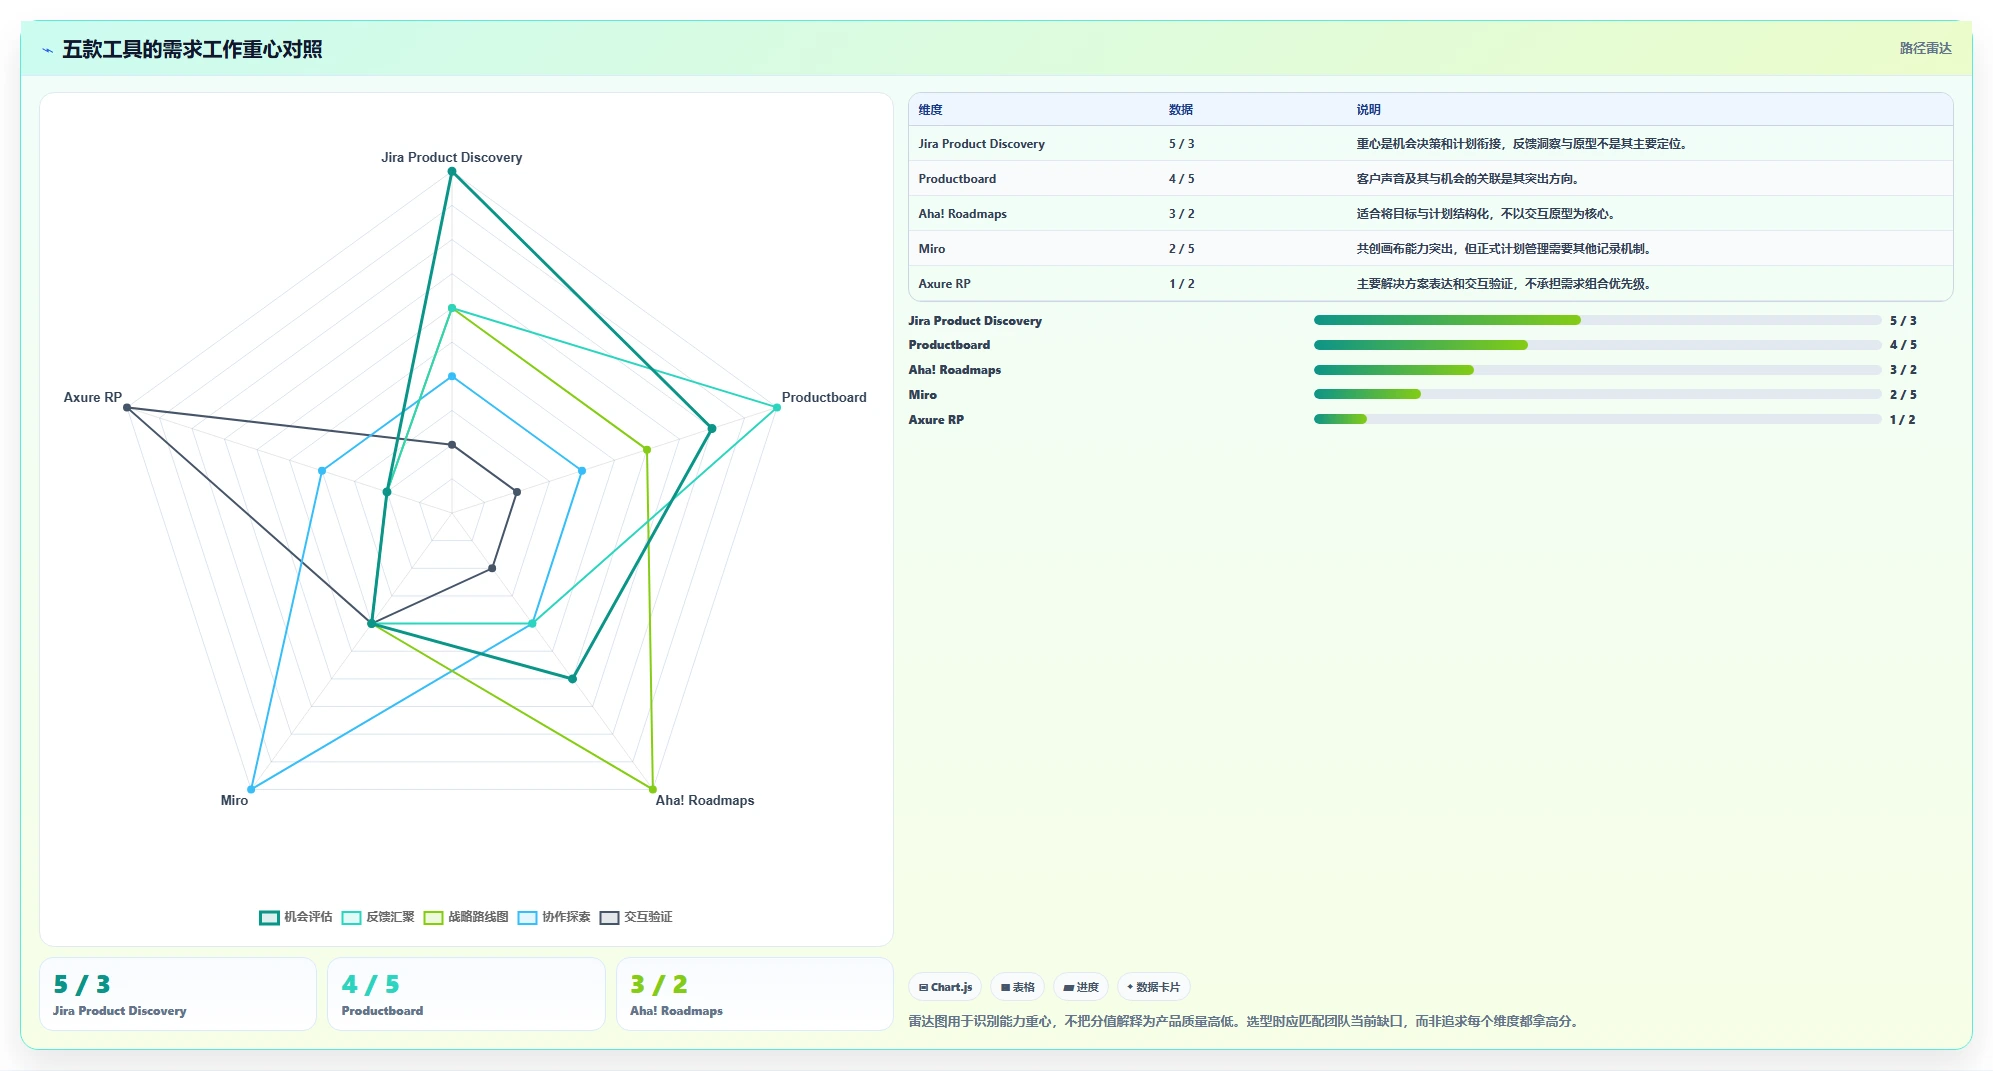This screenshot has height=1071, width=1993.
Task: Click the Miro radar axis label
Action: [234, 800]
